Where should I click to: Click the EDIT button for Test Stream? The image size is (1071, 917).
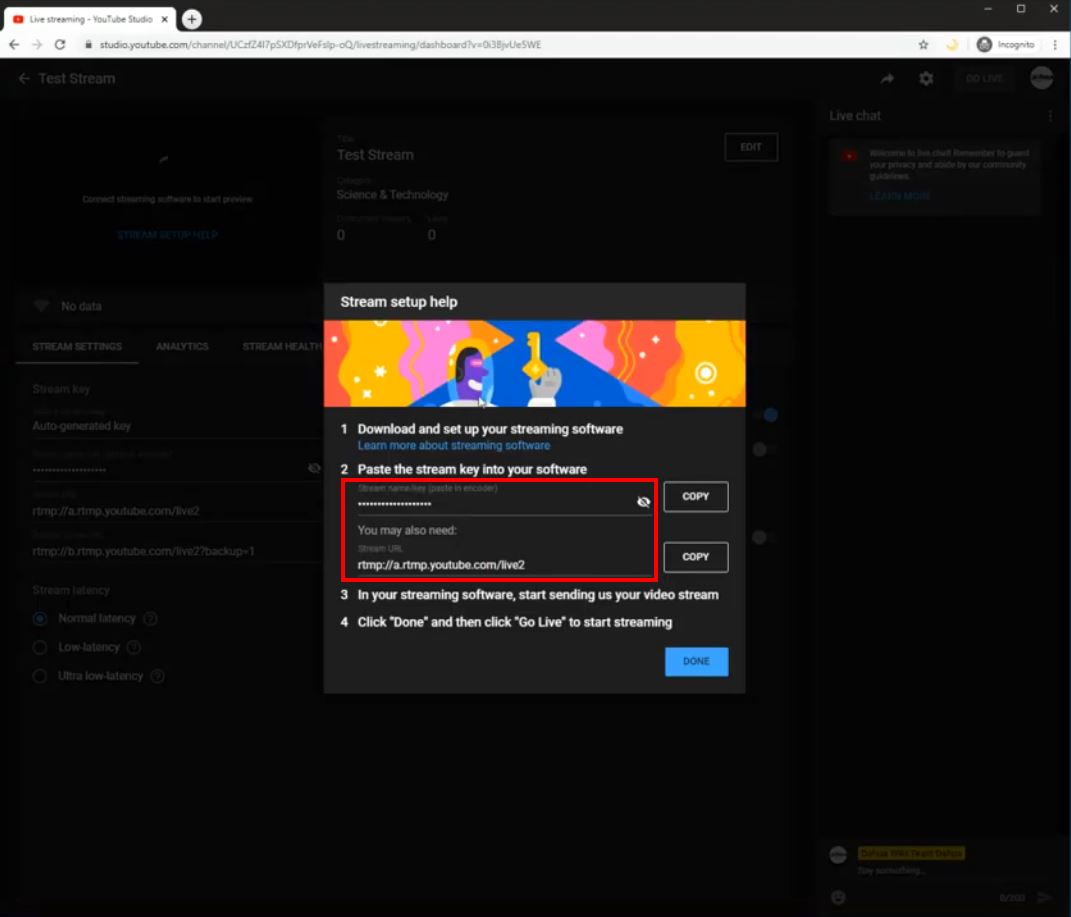coord(751,147)
